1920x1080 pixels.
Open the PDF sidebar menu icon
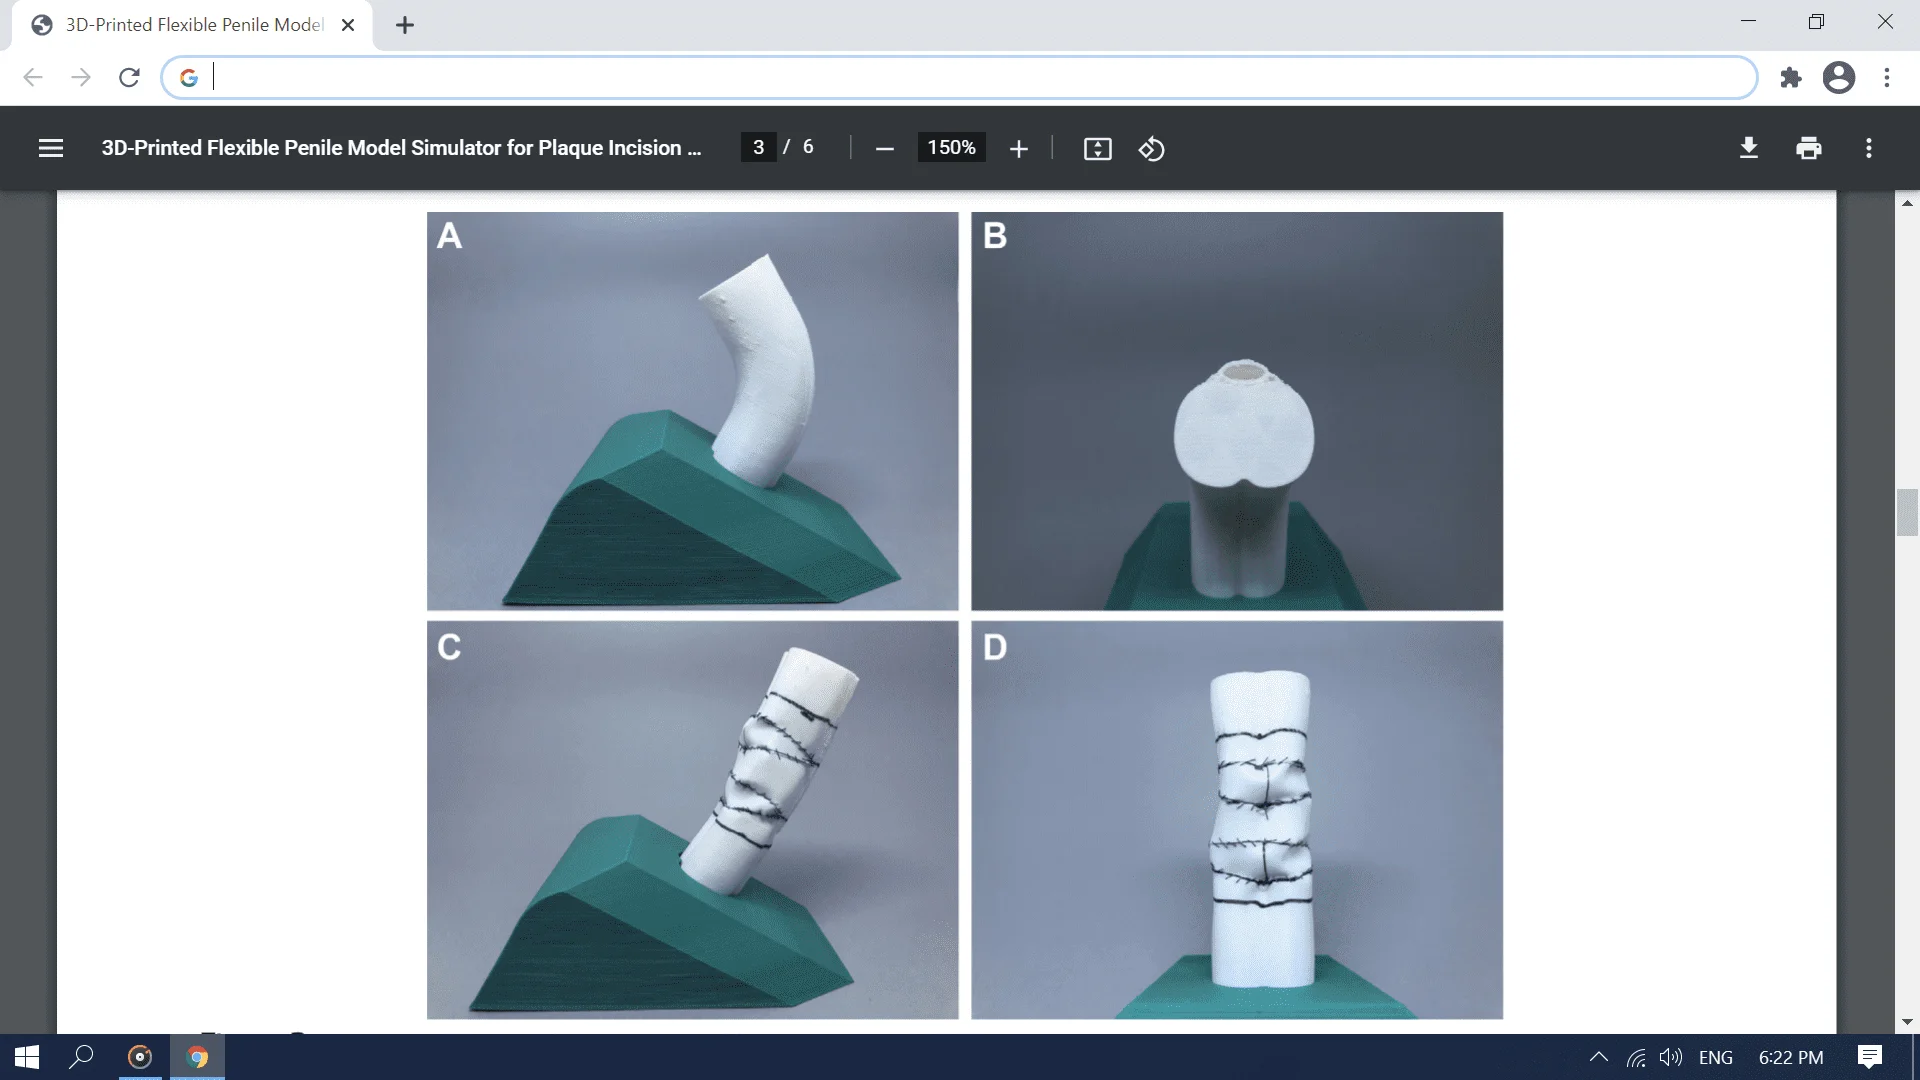(51, 148)
